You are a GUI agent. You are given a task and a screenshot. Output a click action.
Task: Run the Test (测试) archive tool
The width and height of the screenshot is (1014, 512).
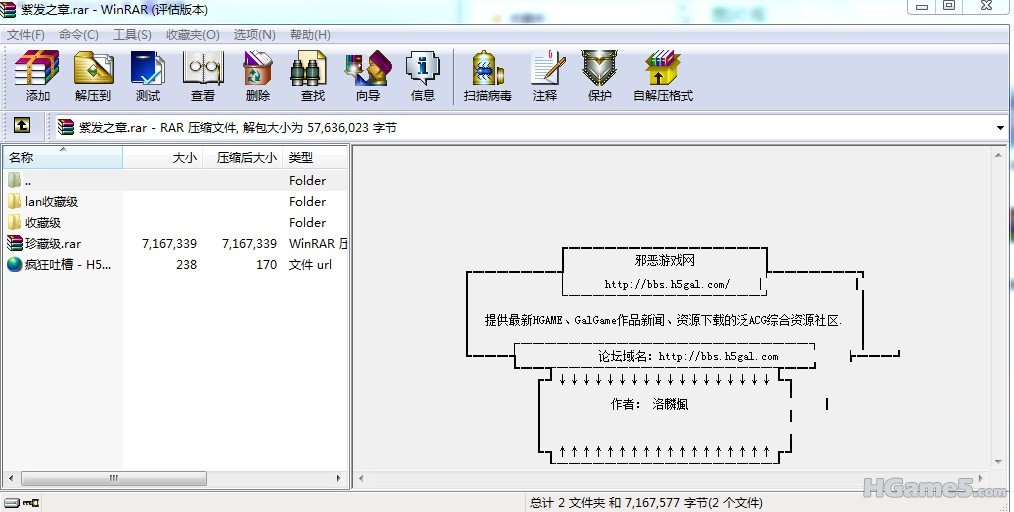pos(148,76)
